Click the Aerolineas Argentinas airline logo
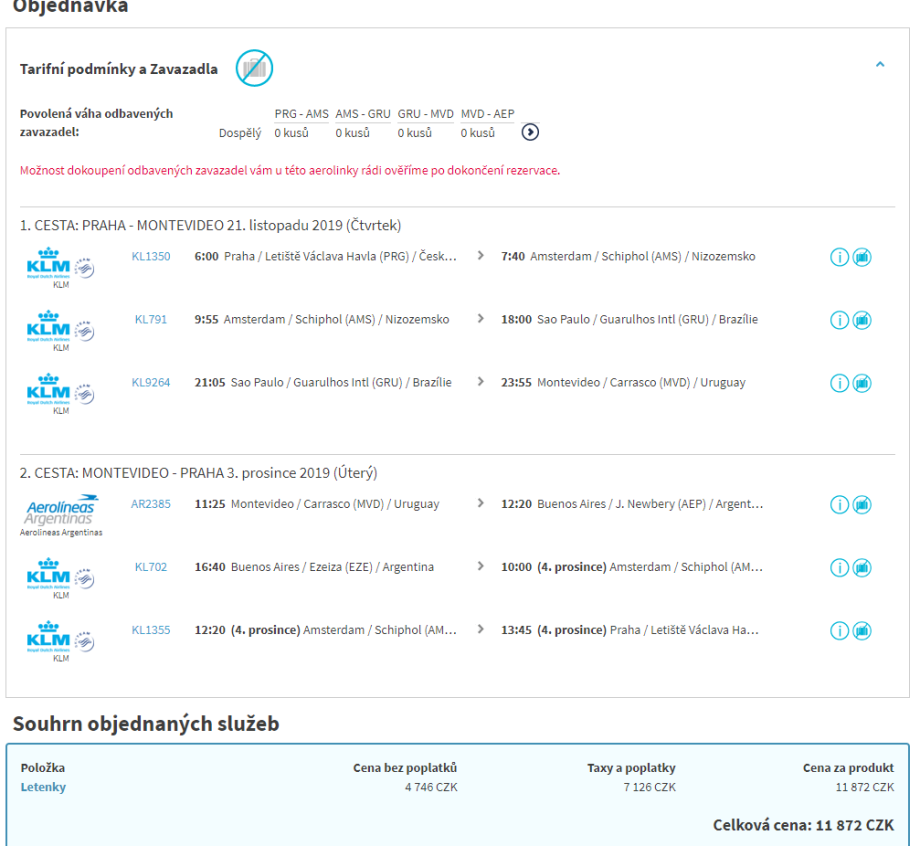This screenshot has height=846, width=920. [61, 511]
